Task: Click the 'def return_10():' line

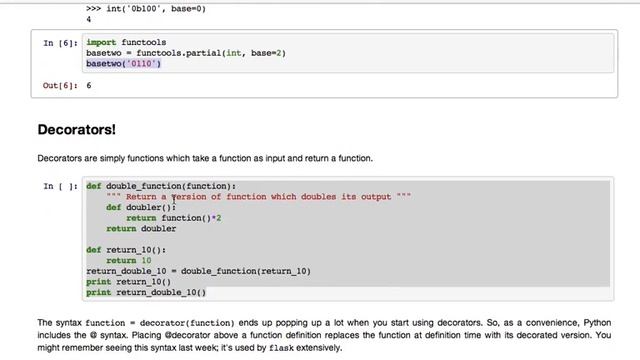Action: [126, 250]
